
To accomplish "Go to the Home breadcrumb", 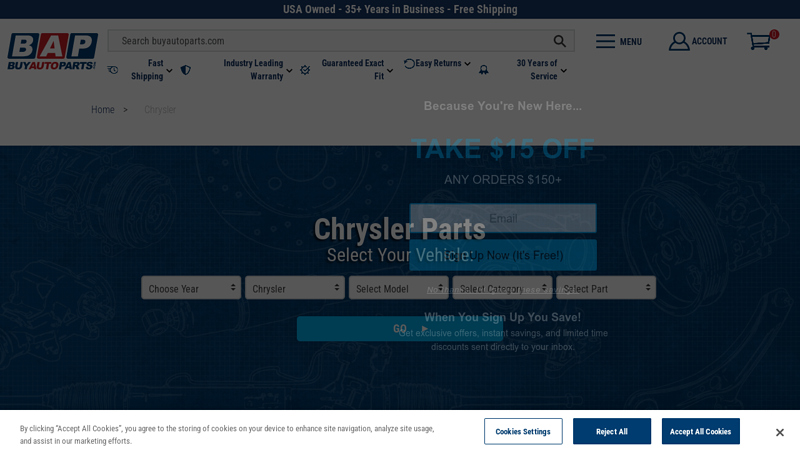I will point(103,110).
